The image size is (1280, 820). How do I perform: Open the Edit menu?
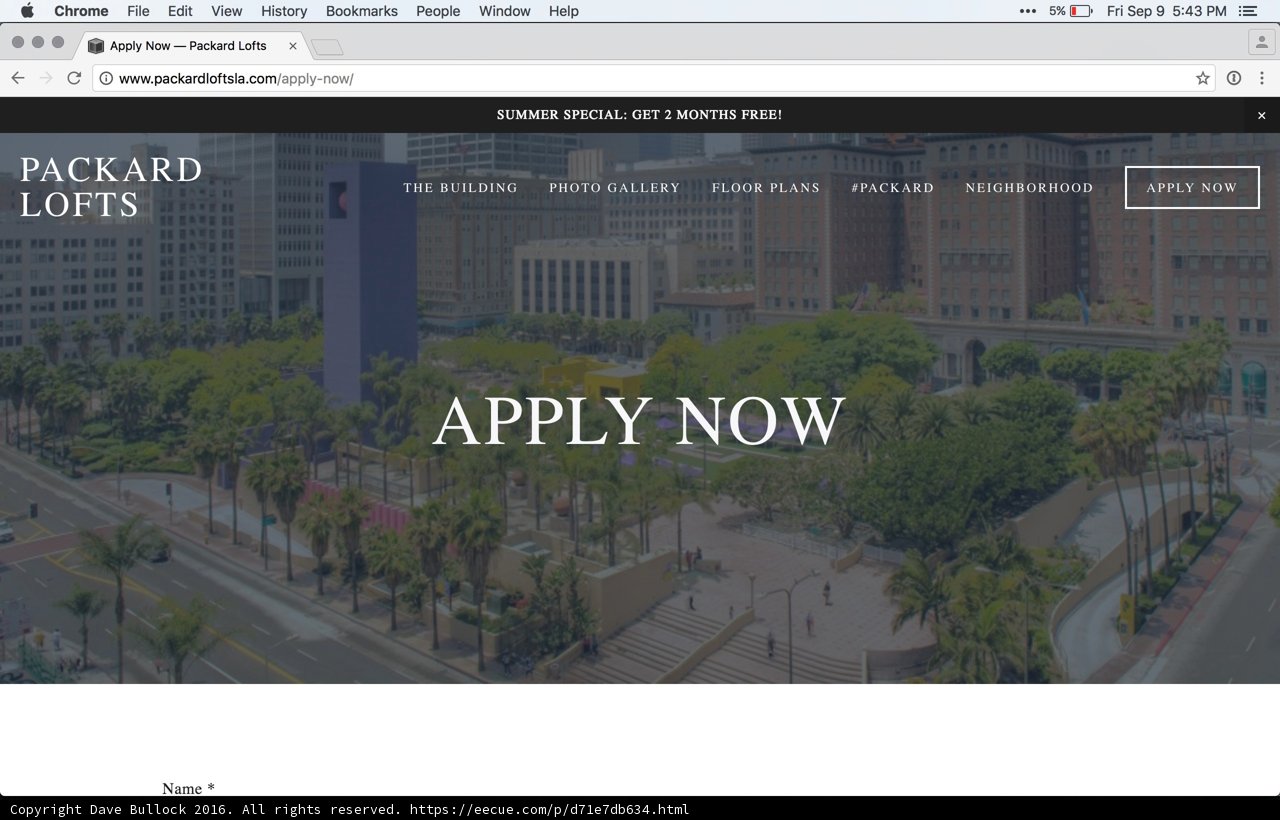[180, 11]
